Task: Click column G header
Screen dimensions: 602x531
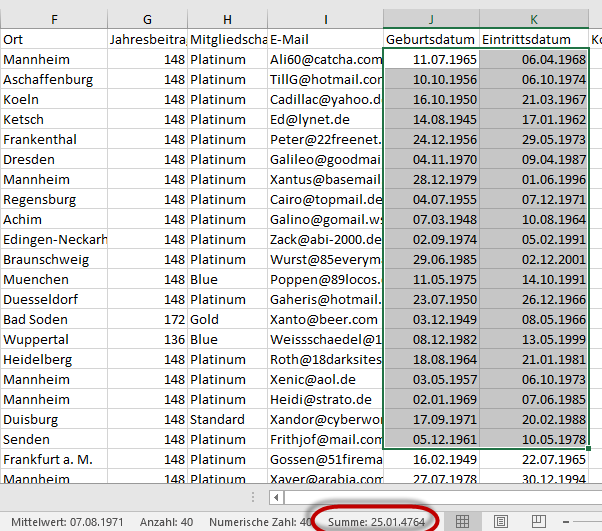Action: coord(148,18)
